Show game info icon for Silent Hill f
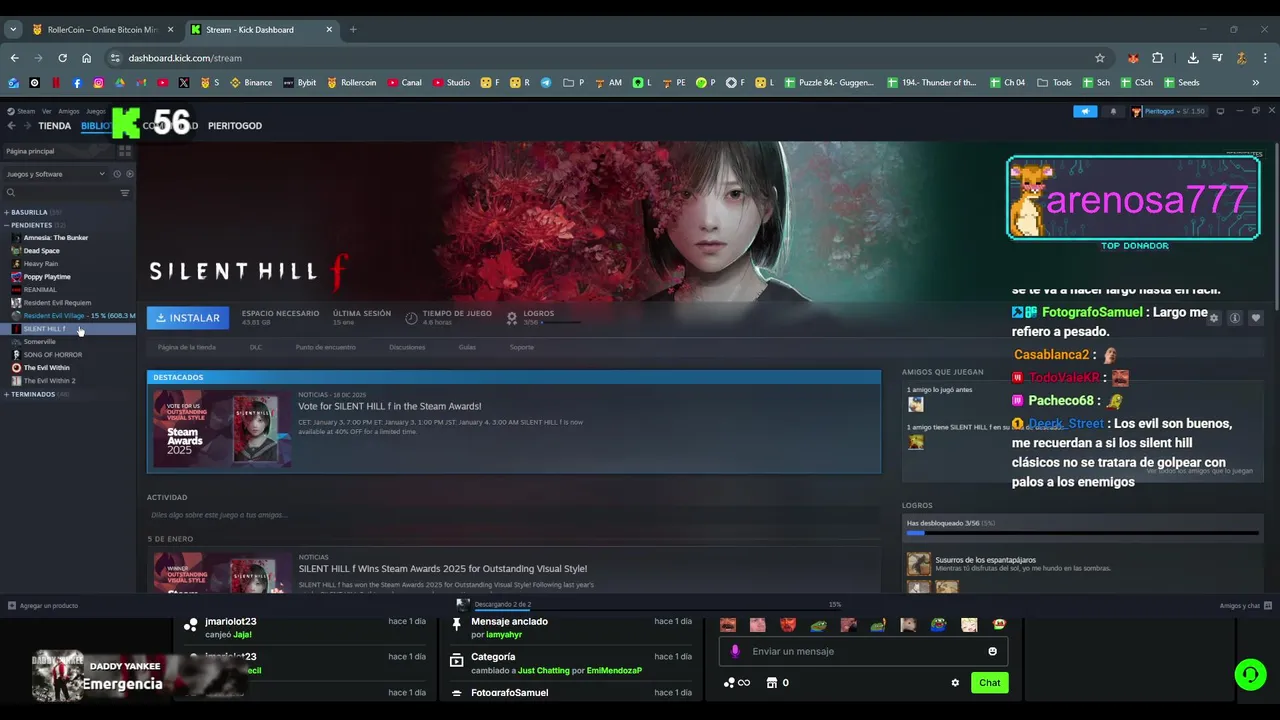Screen dimensions: 1280x720 [x=1235, y=318]
